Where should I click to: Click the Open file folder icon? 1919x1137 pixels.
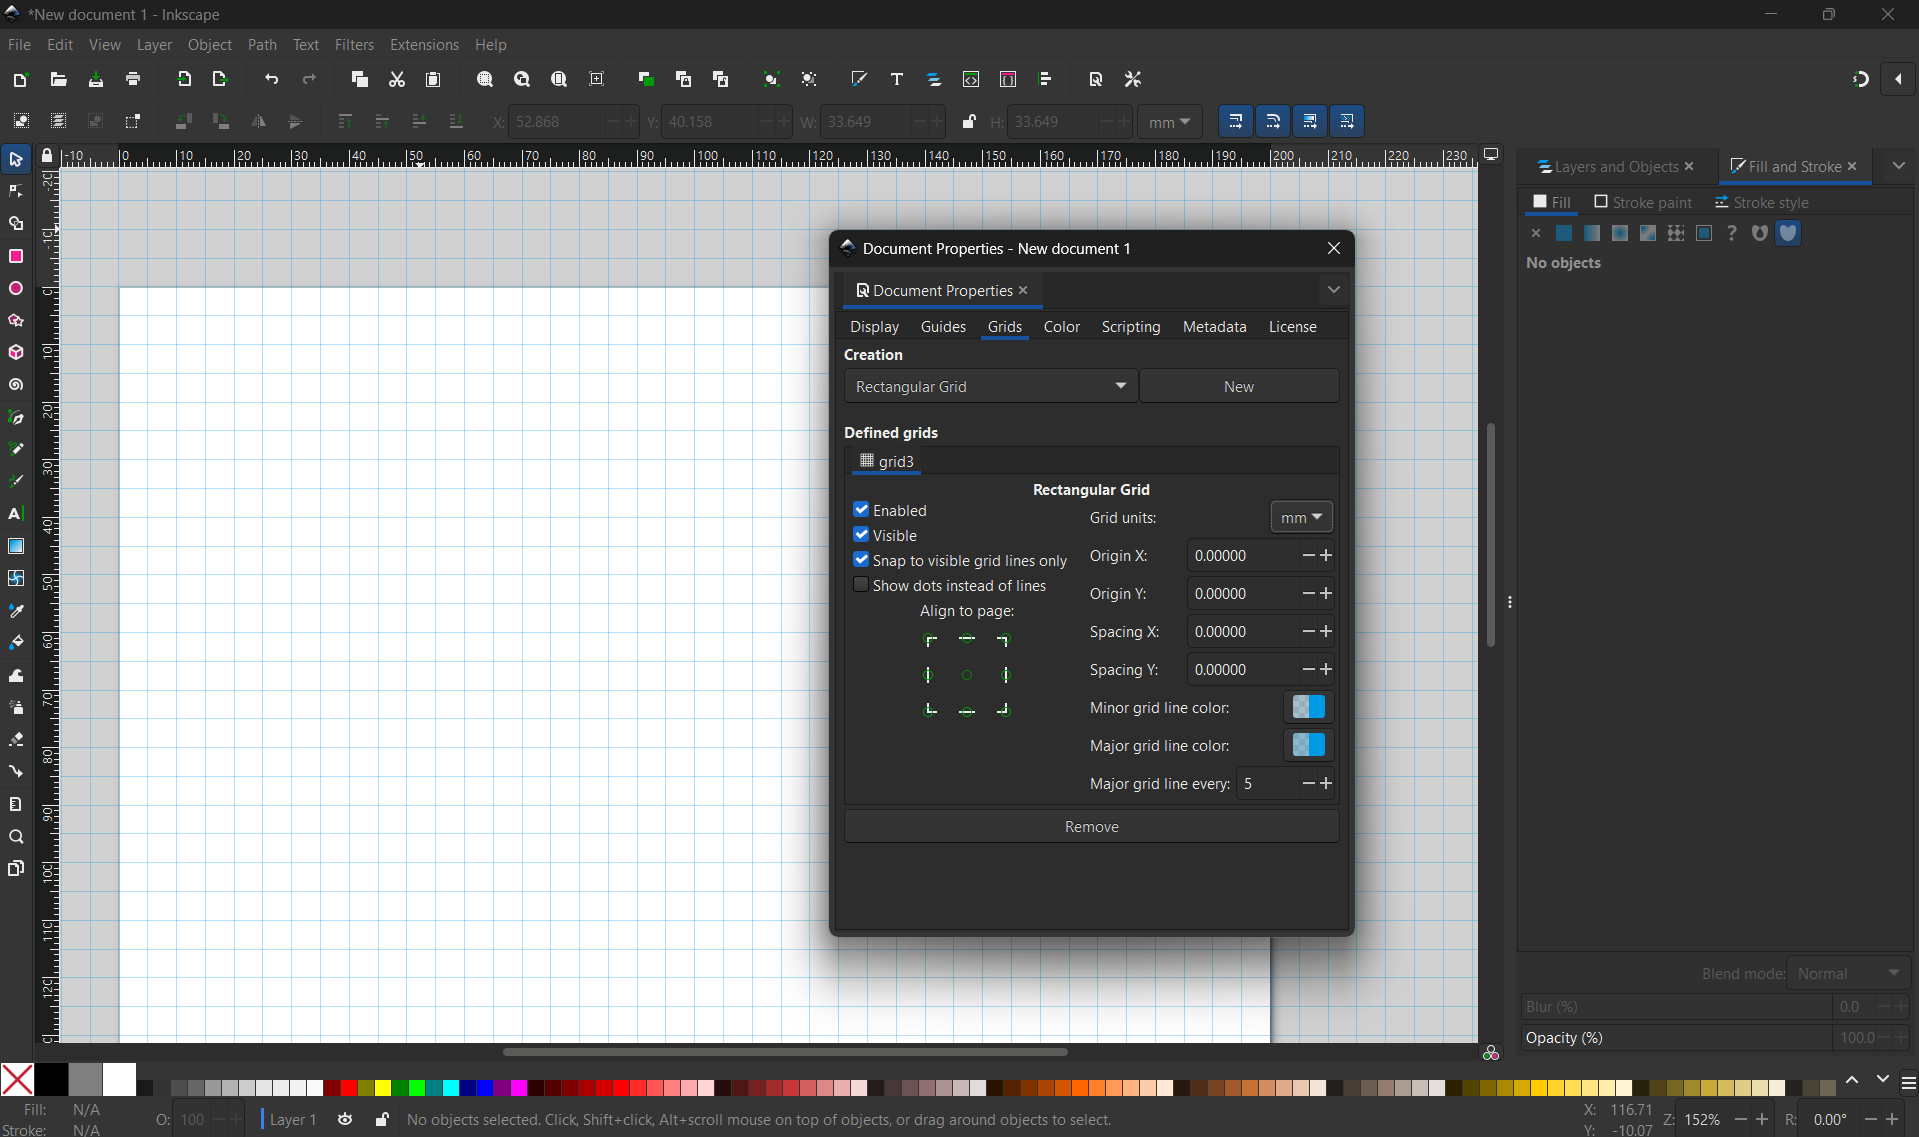point(58,79)
